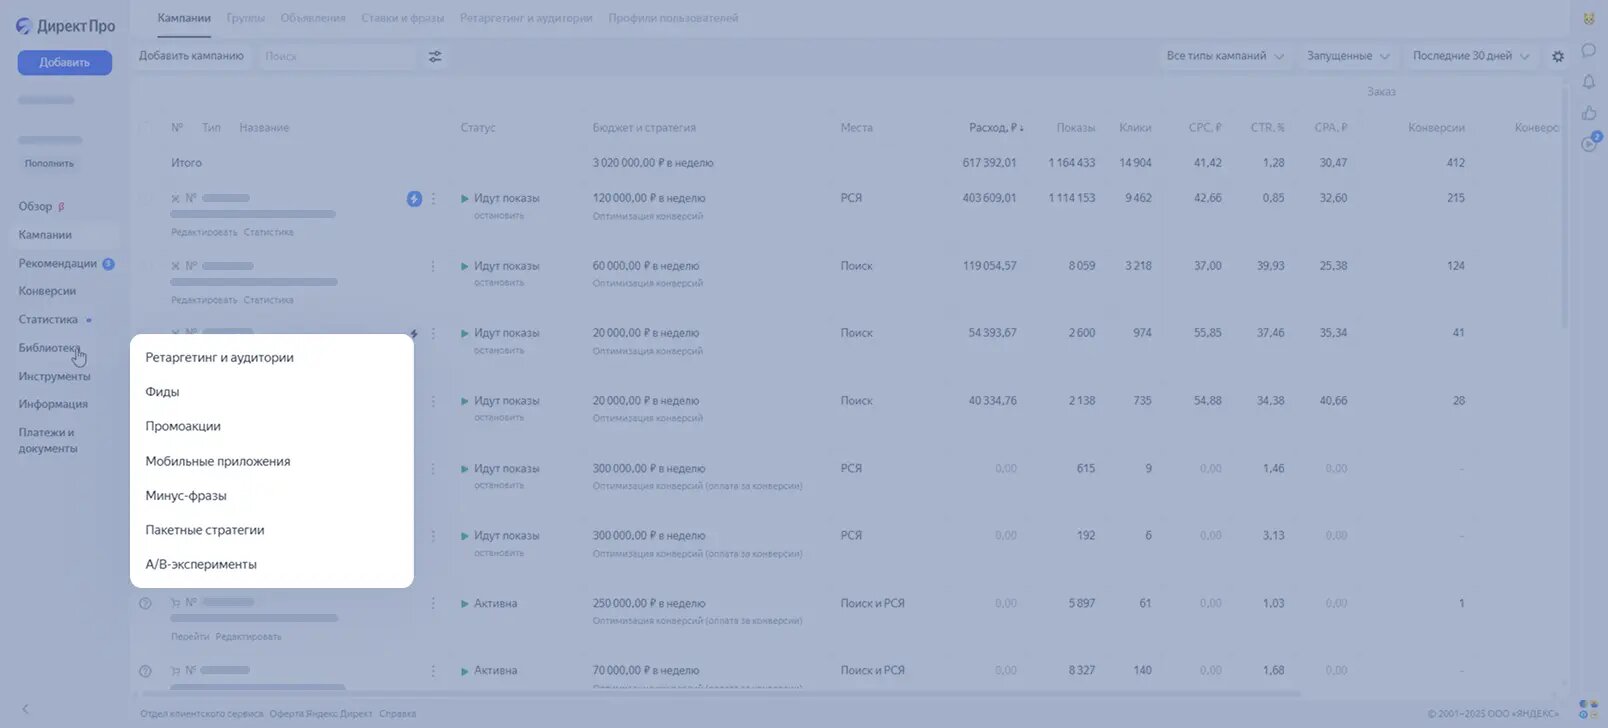Click blue lightning icon in 120 000 ₽ campaign row
The height and width of the screenshot is (728, 1608).
(x=414, y=199)
